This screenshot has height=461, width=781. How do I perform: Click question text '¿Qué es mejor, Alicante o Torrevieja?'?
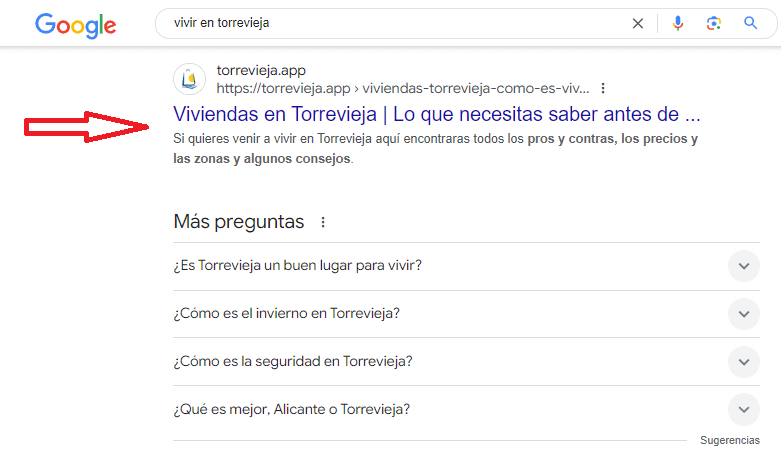point(291,409)
